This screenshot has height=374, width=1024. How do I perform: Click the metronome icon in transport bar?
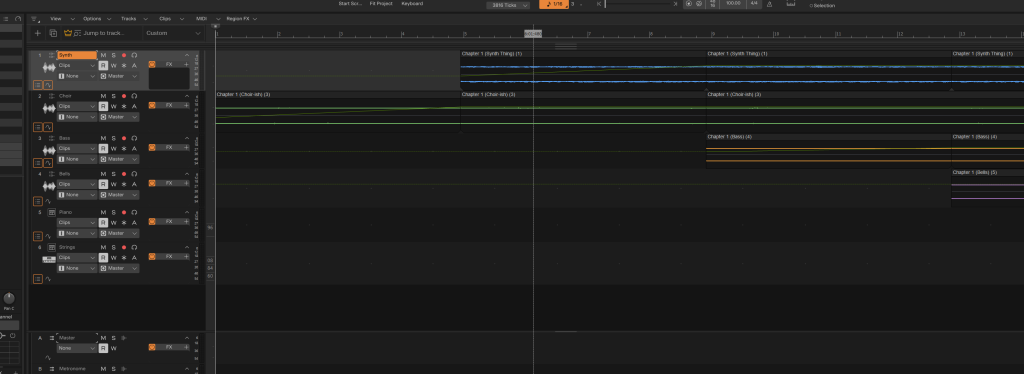[769, 4]
